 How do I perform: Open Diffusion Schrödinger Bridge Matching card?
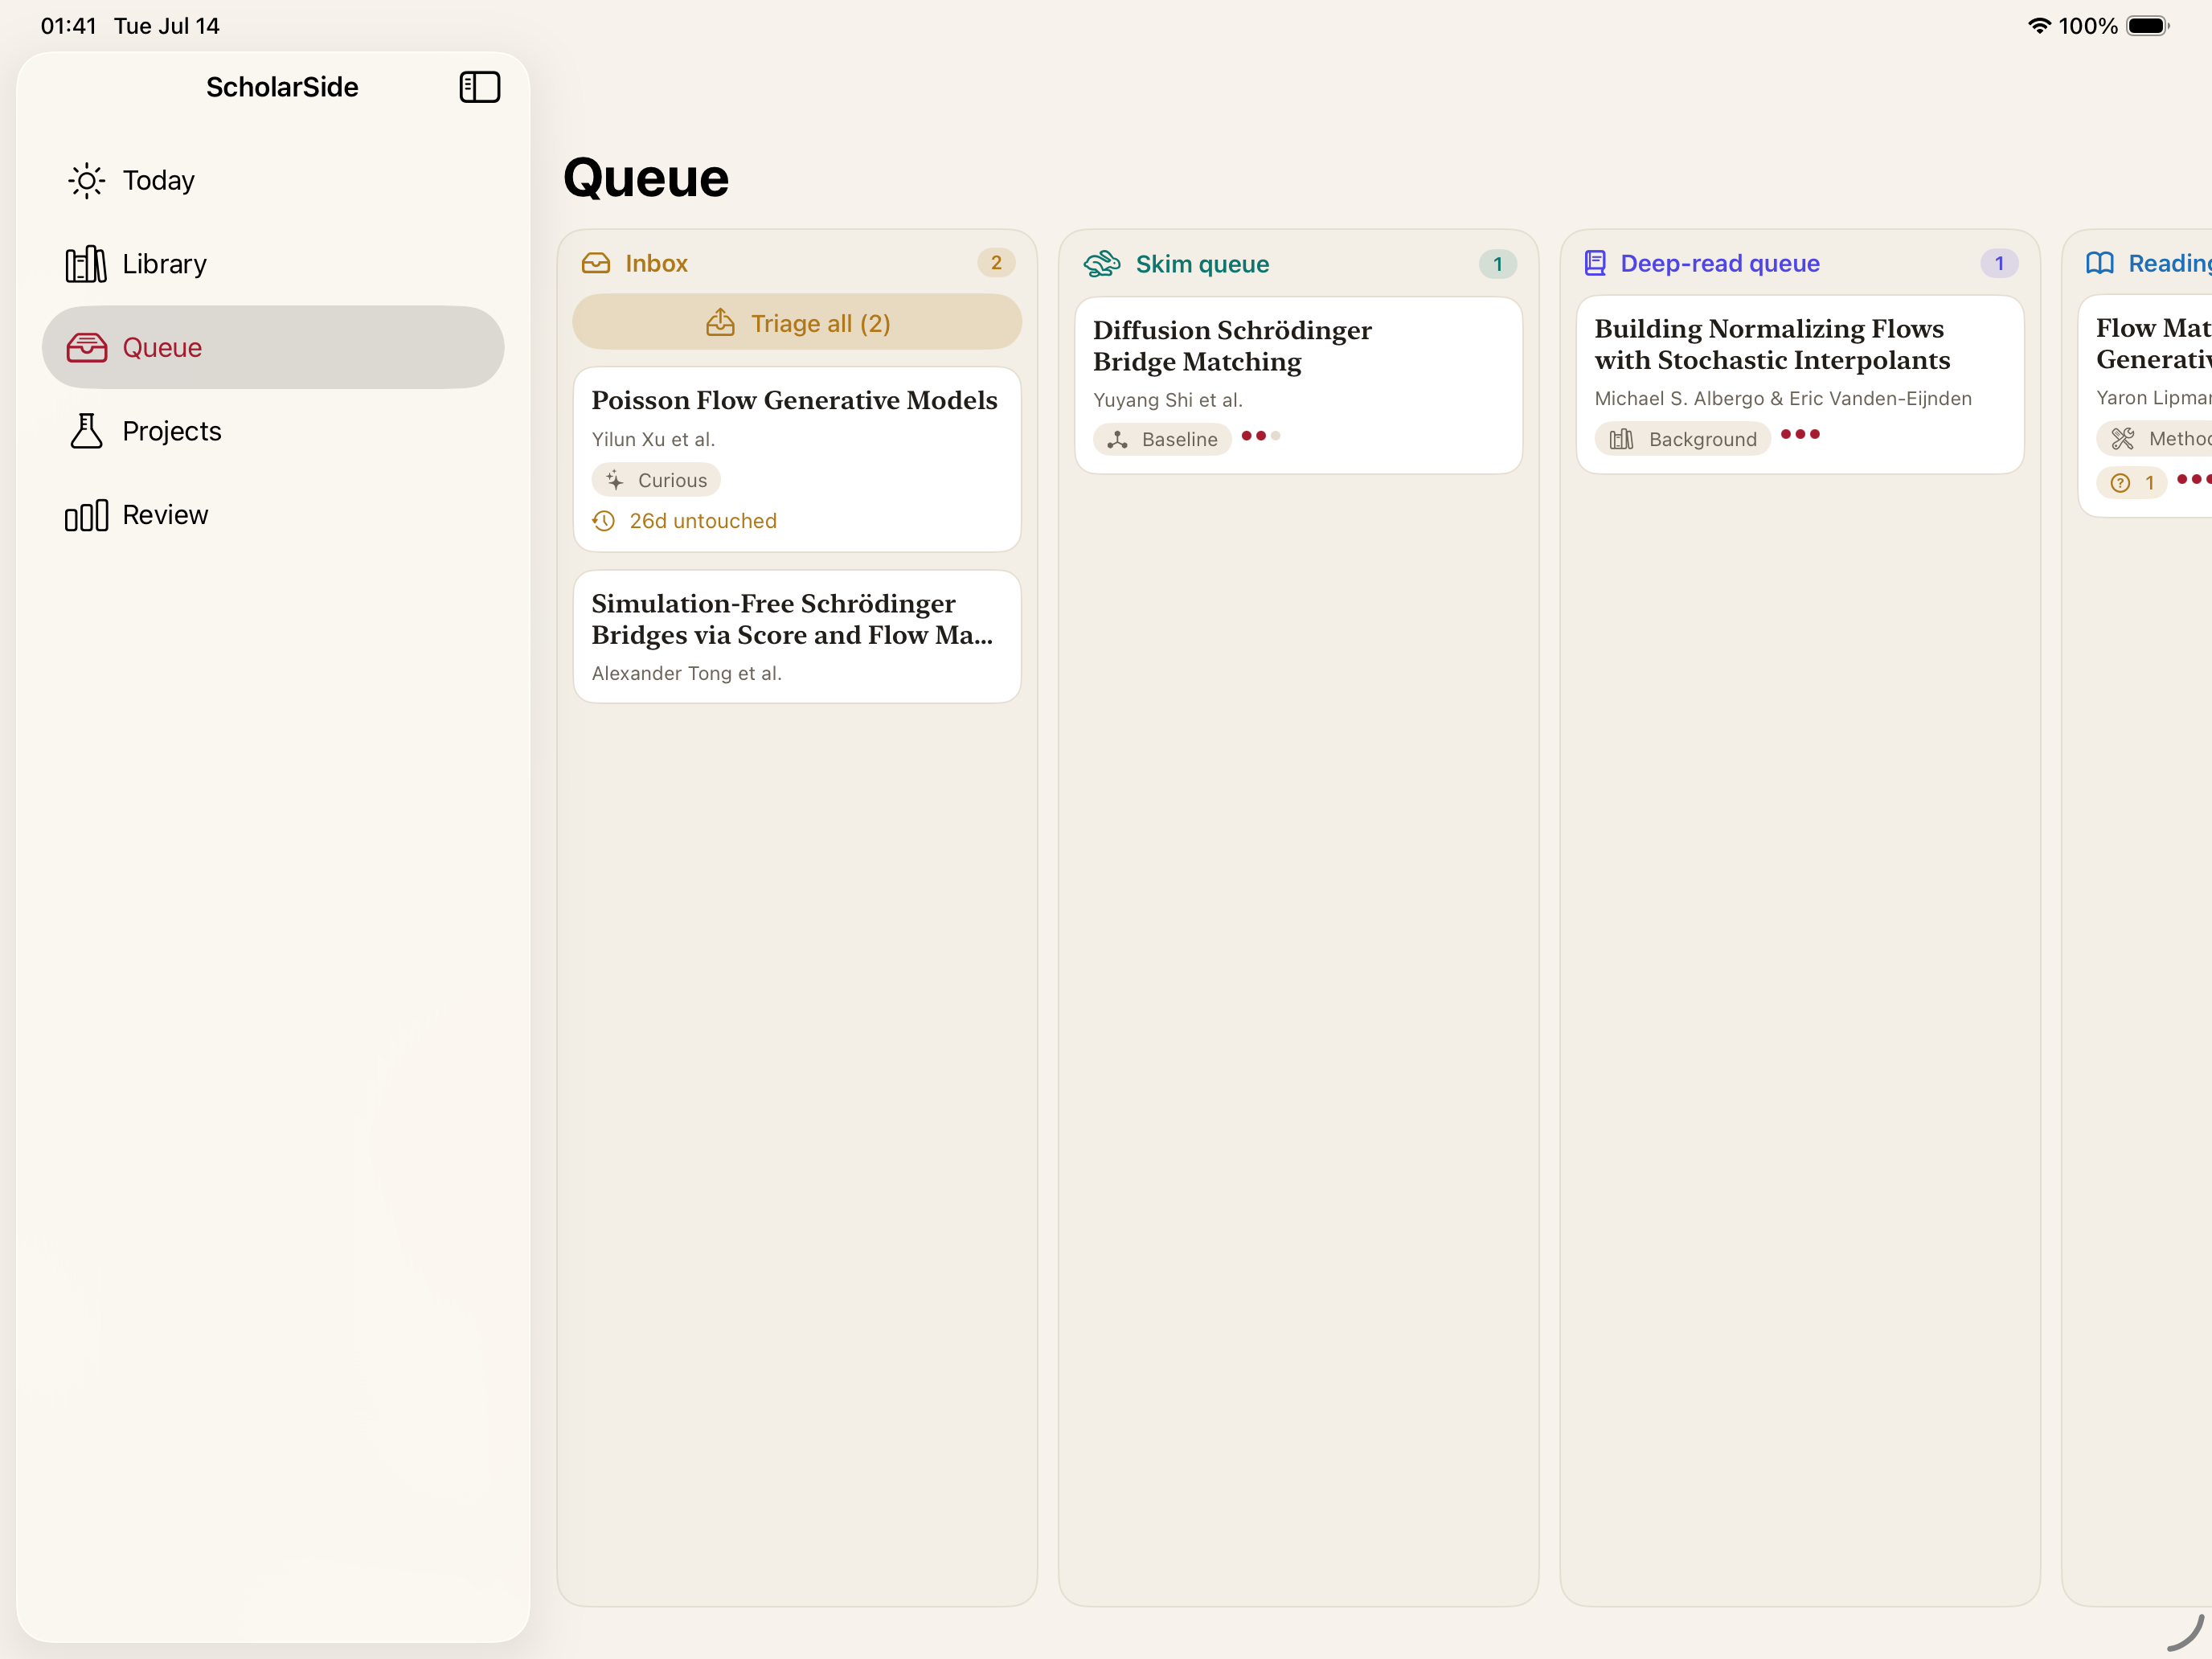1298,385
